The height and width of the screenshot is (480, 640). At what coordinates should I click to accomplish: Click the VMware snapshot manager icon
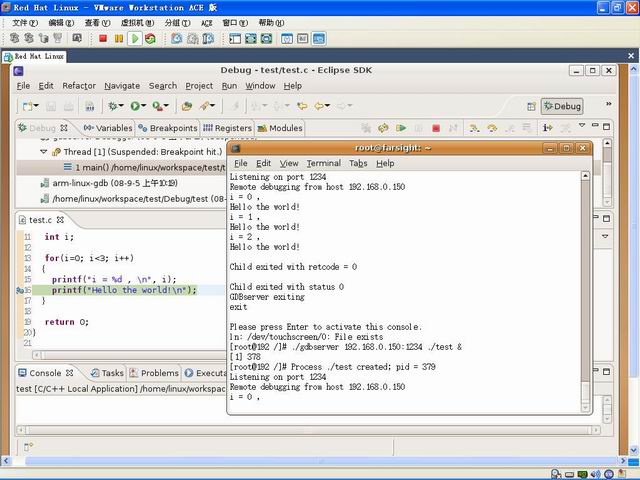(x=208, y=39)
